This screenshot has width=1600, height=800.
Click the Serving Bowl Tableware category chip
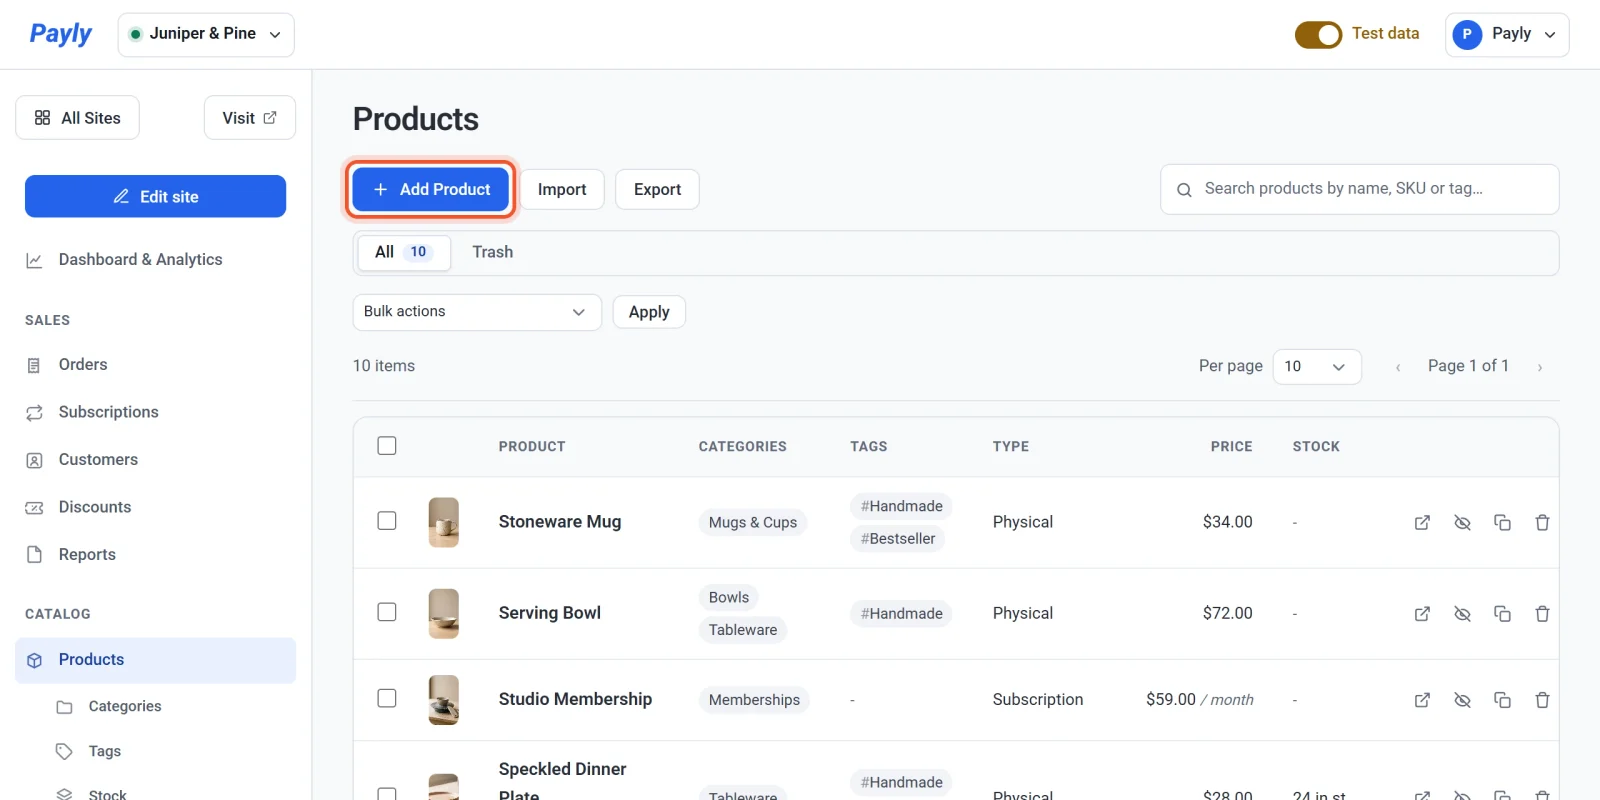point(743,630)
